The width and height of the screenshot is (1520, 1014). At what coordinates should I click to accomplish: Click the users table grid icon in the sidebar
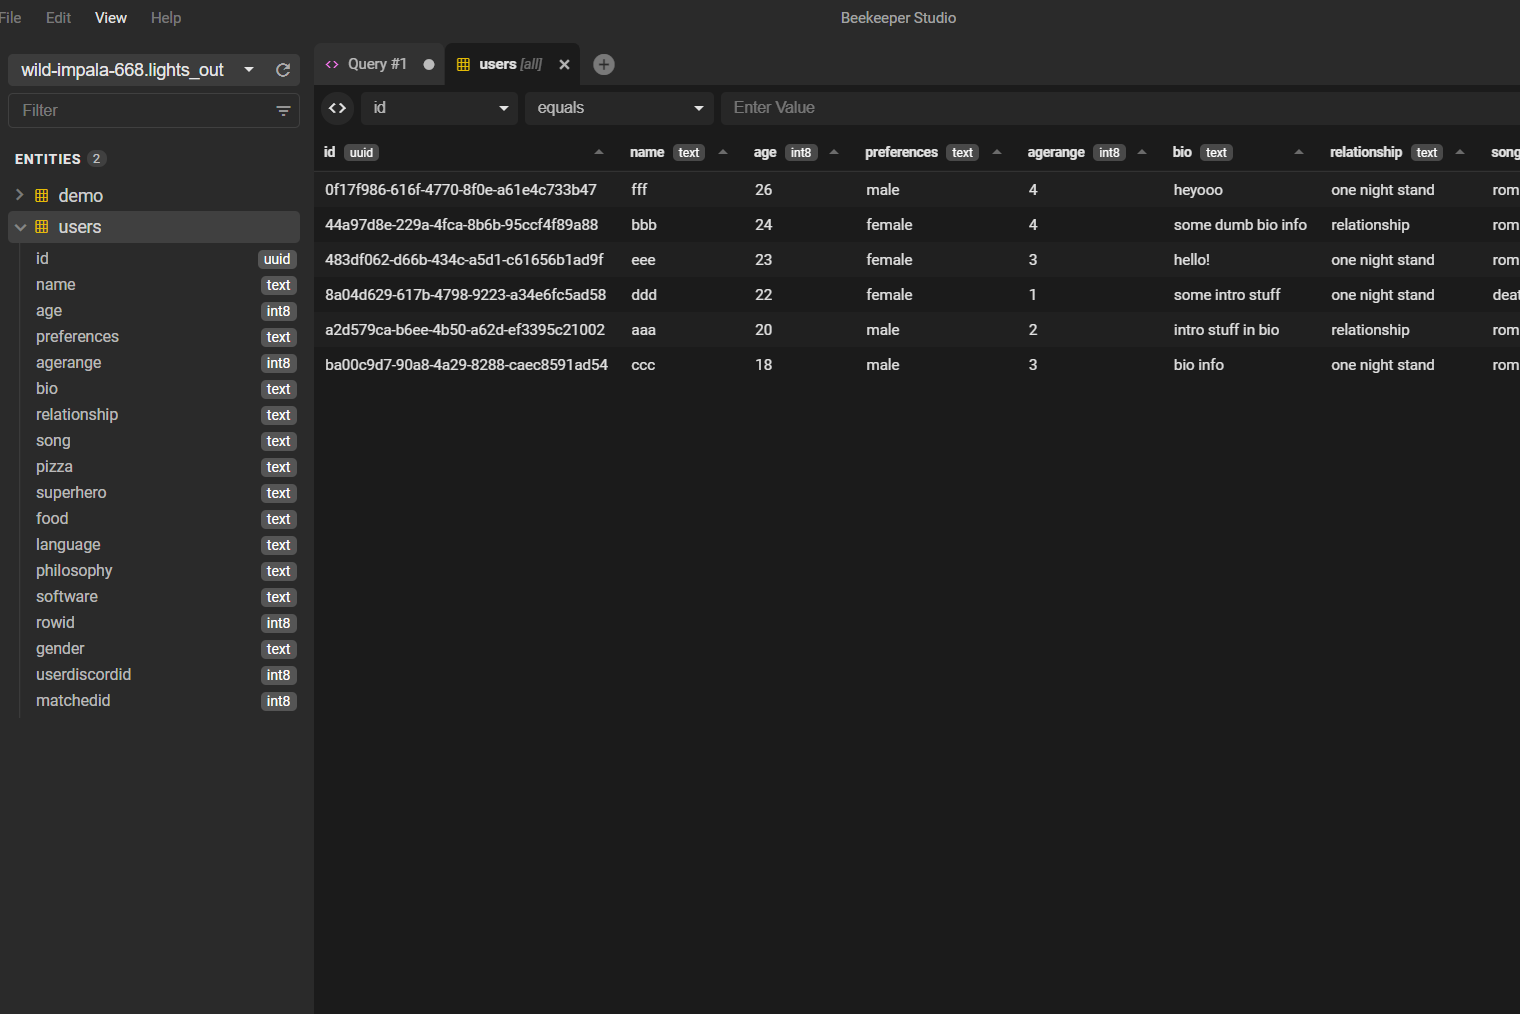coord(42,227)
